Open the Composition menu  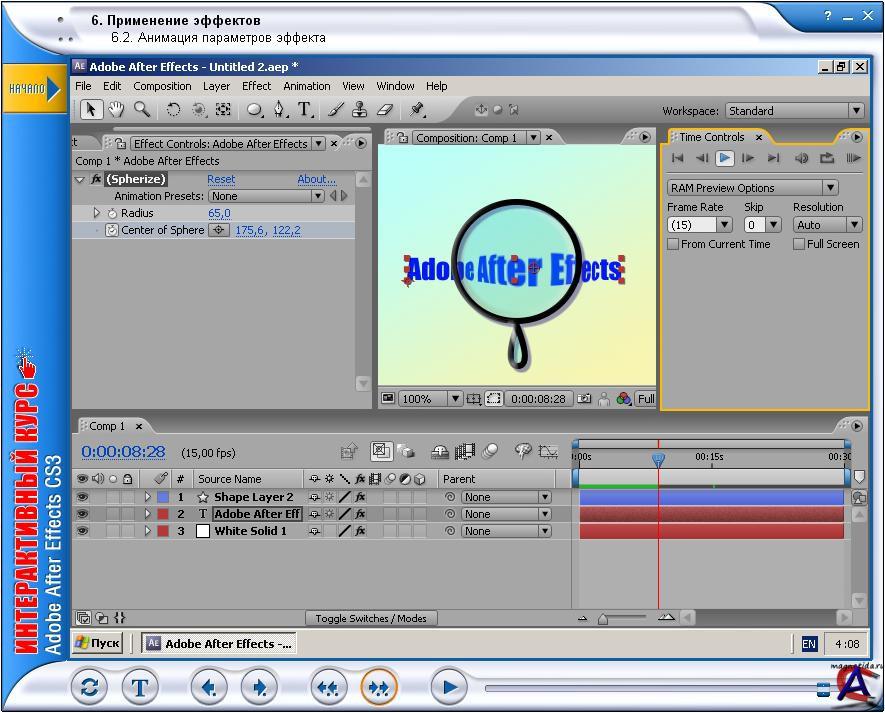(162, 86)
